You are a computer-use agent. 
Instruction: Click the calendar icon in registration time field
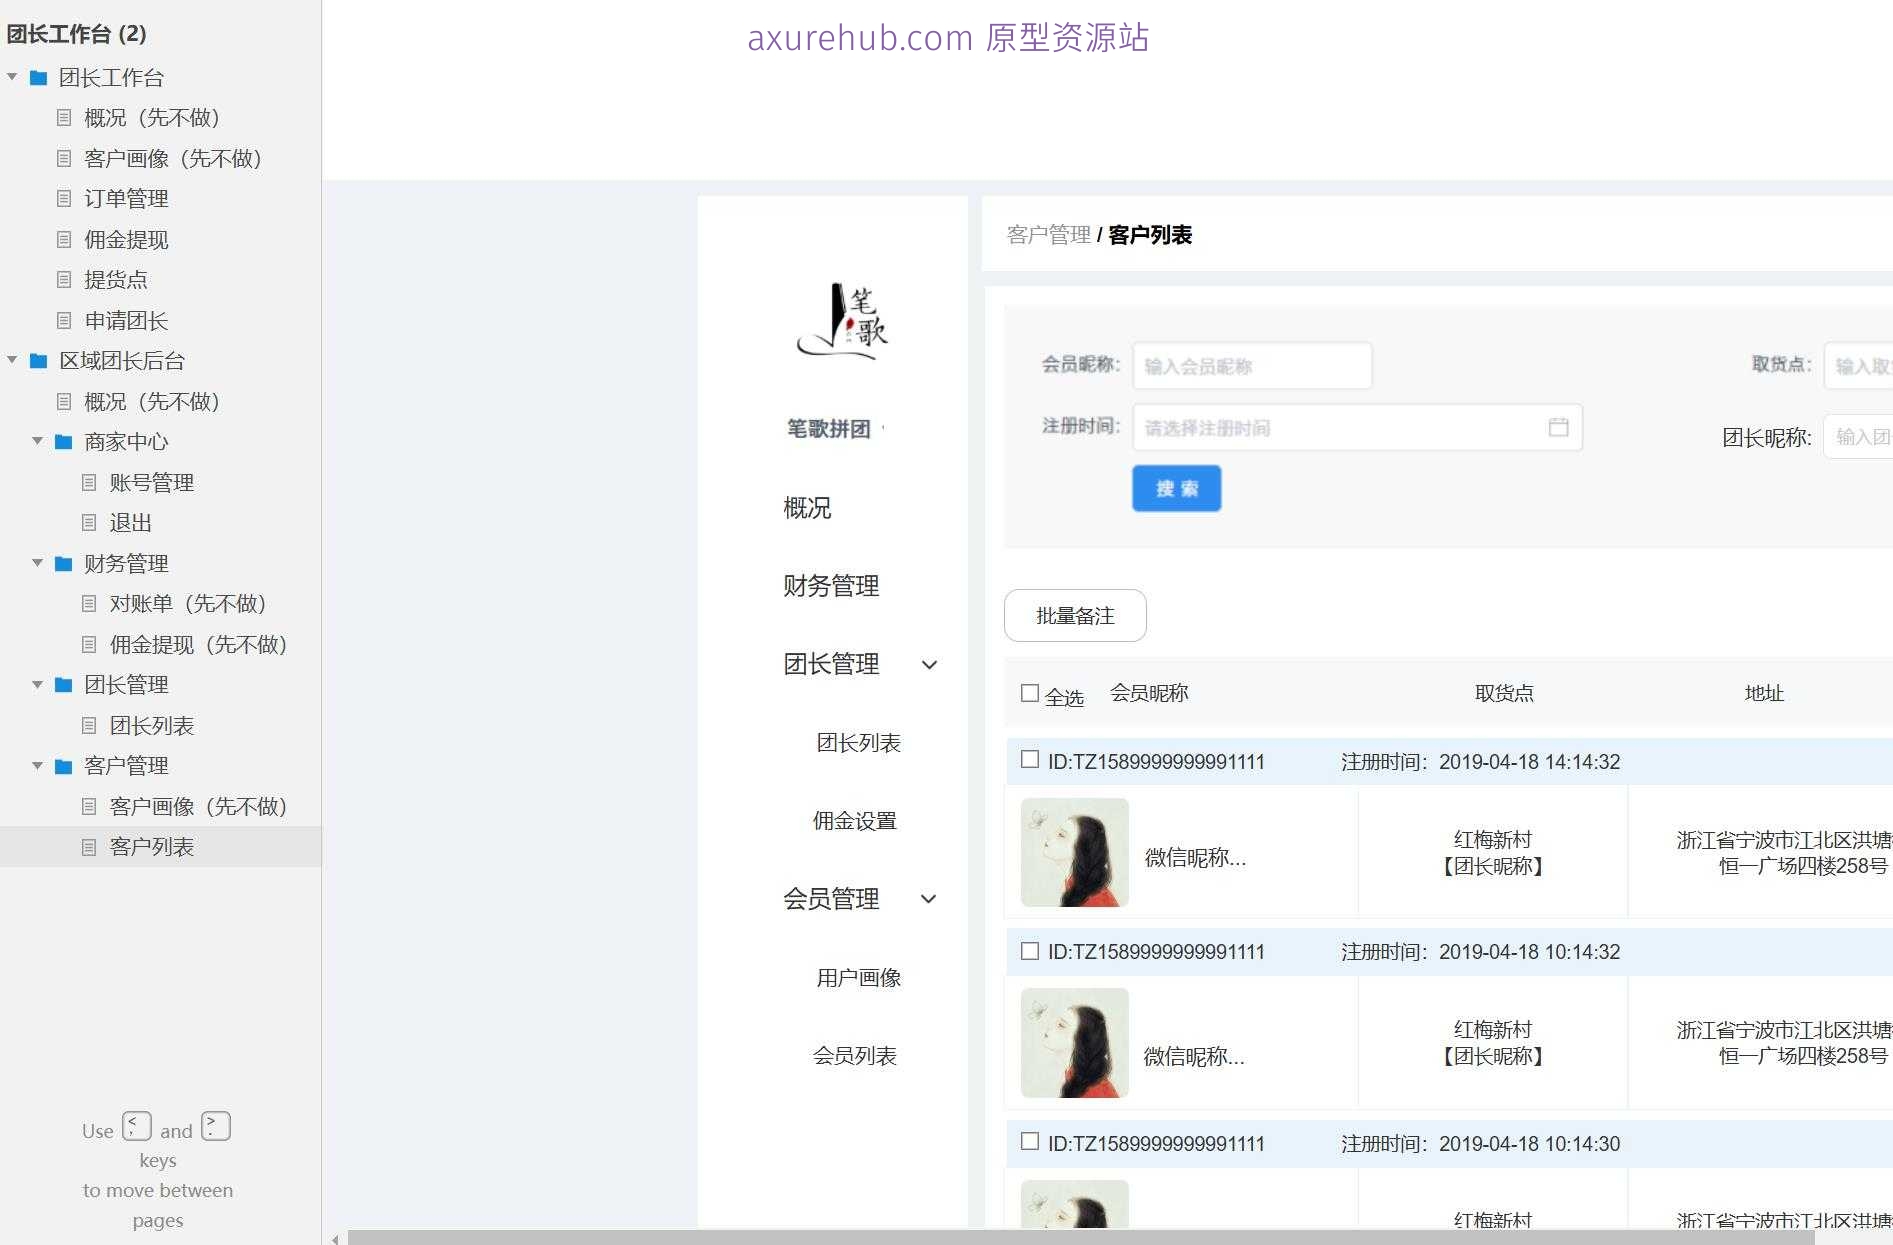[x=1558, y=427]
